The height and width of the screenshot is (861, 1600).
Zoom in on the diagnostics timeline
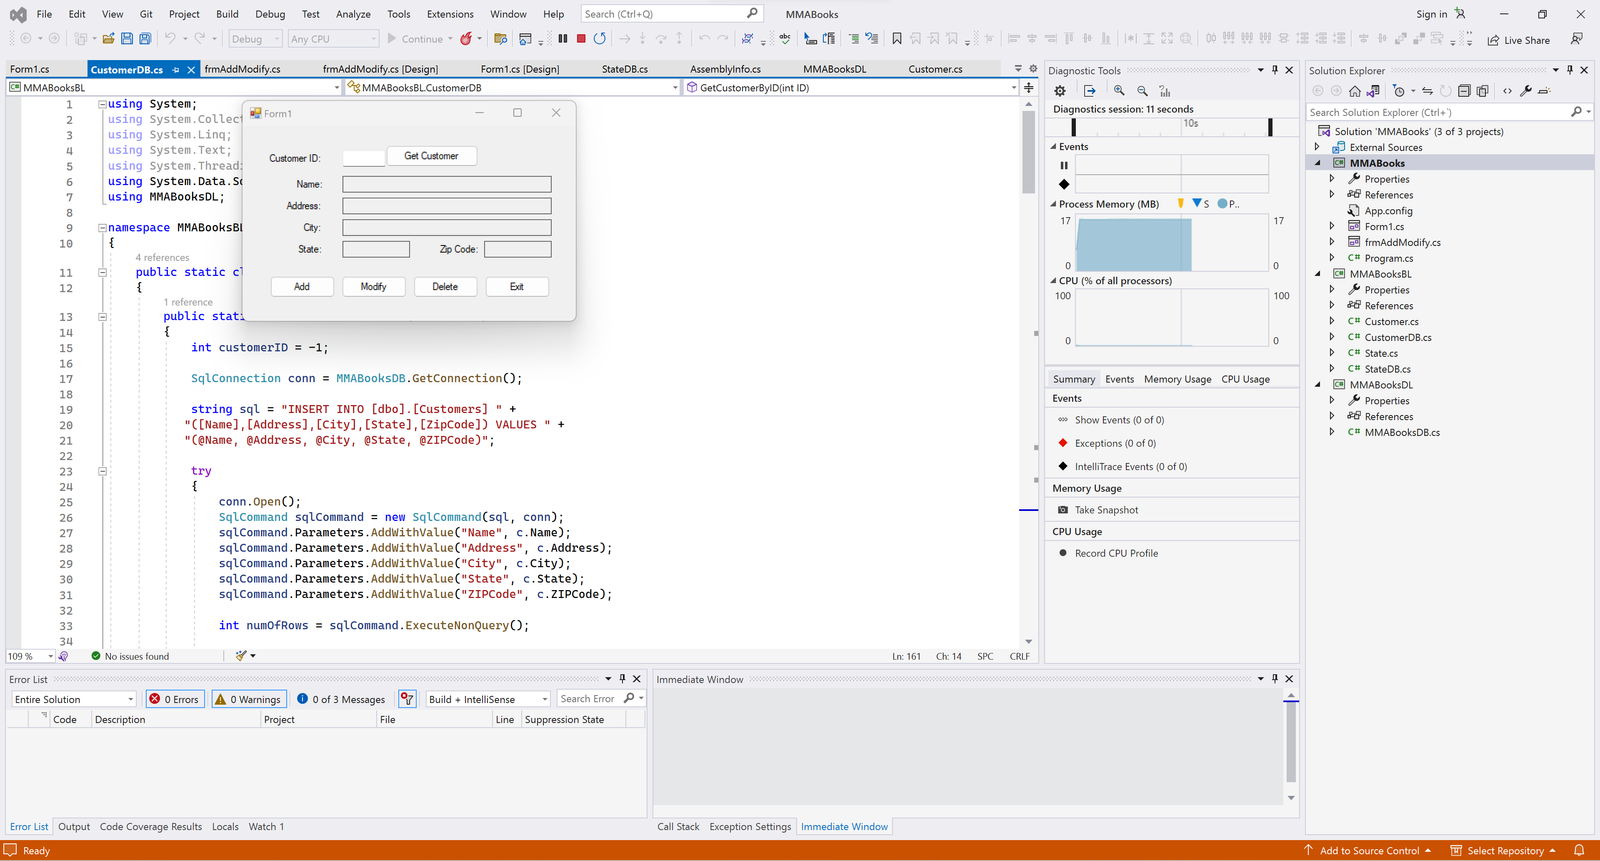click(1119, 91)
